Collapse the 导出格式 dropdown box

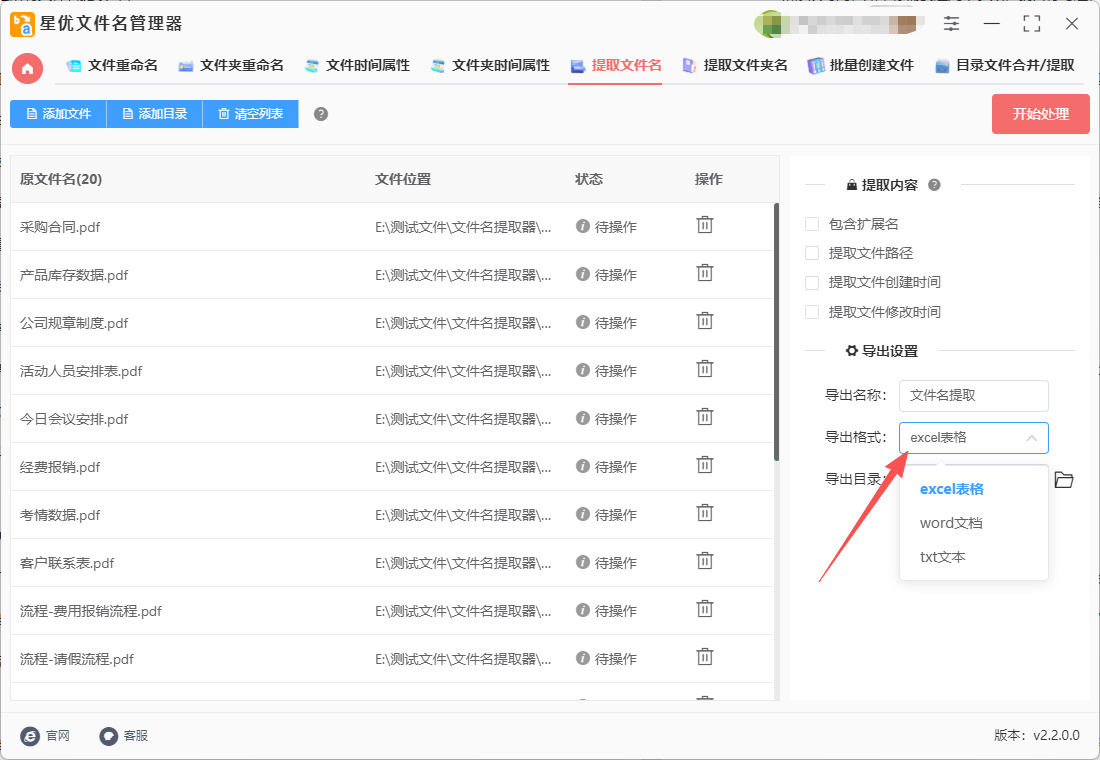973,438
